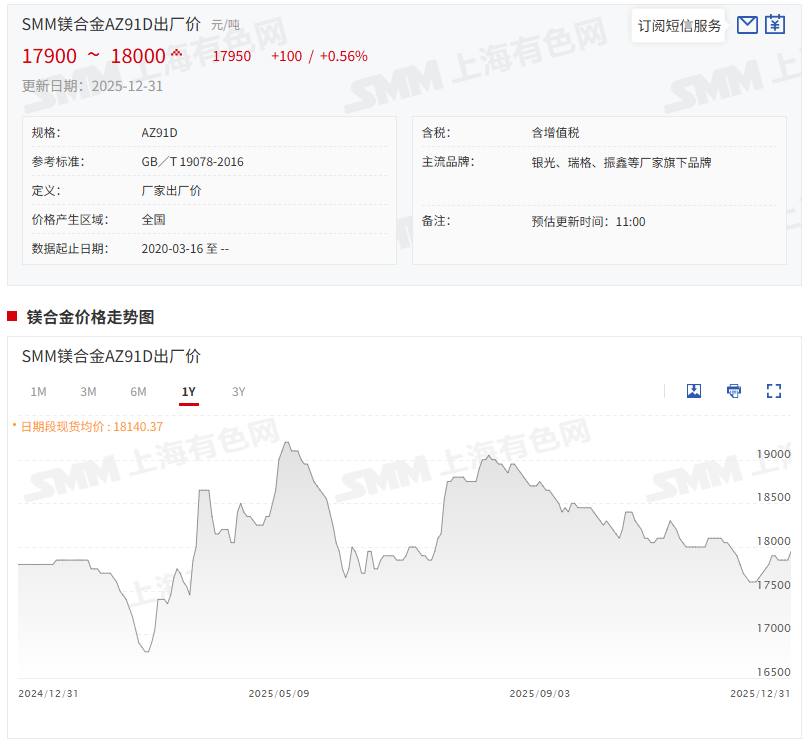Switch chart range to 1M
The image size is (808, 744).
pos(38,392)
